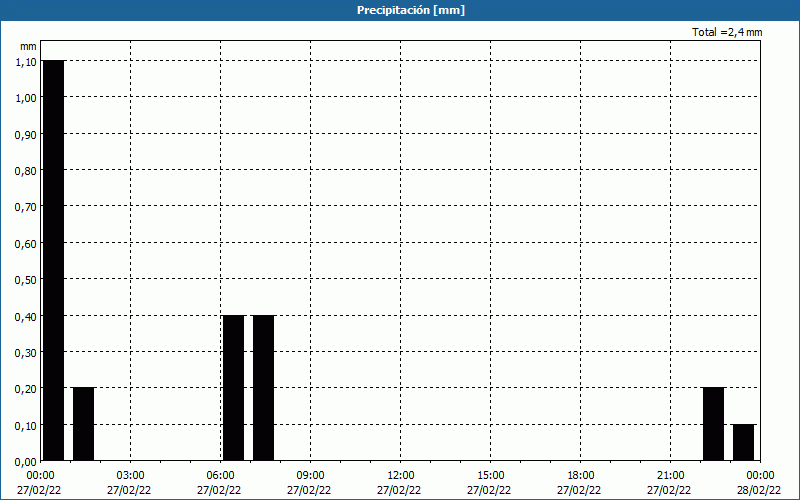Click the '0,30' y-axis label
This screenshot has width=800, height=500.
click(26, 353)
